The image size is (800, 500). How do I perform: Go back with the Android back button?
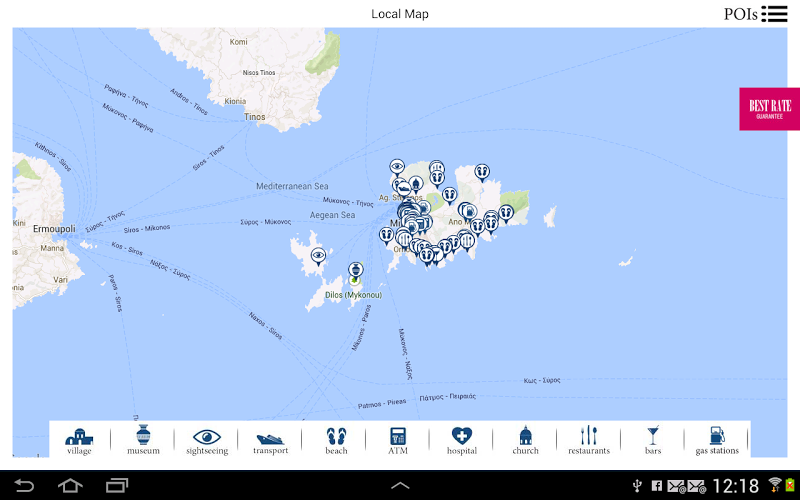click(23, 485)
